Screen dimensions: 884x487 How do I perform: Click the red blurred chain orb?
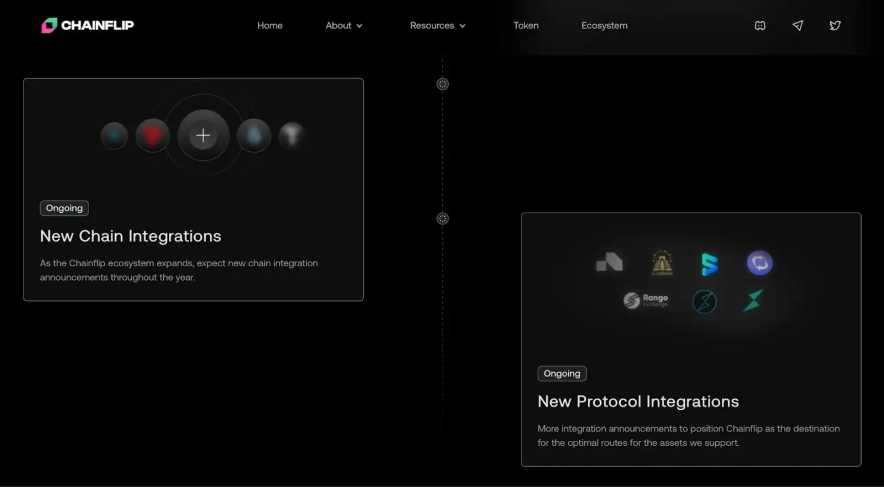coord(153,134)
